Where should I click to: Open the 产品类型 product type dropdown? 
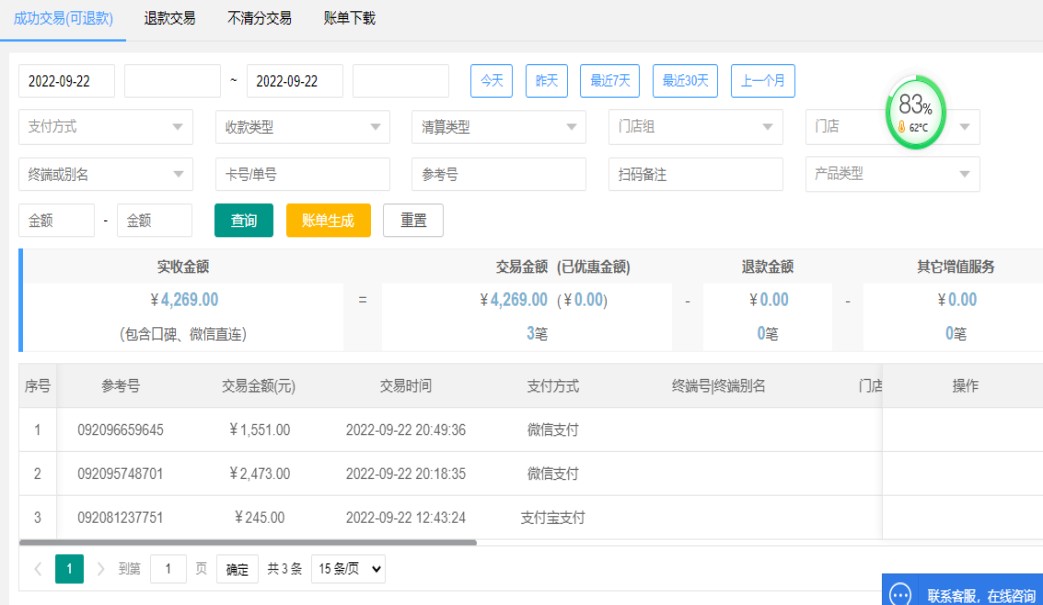(892, 174)
